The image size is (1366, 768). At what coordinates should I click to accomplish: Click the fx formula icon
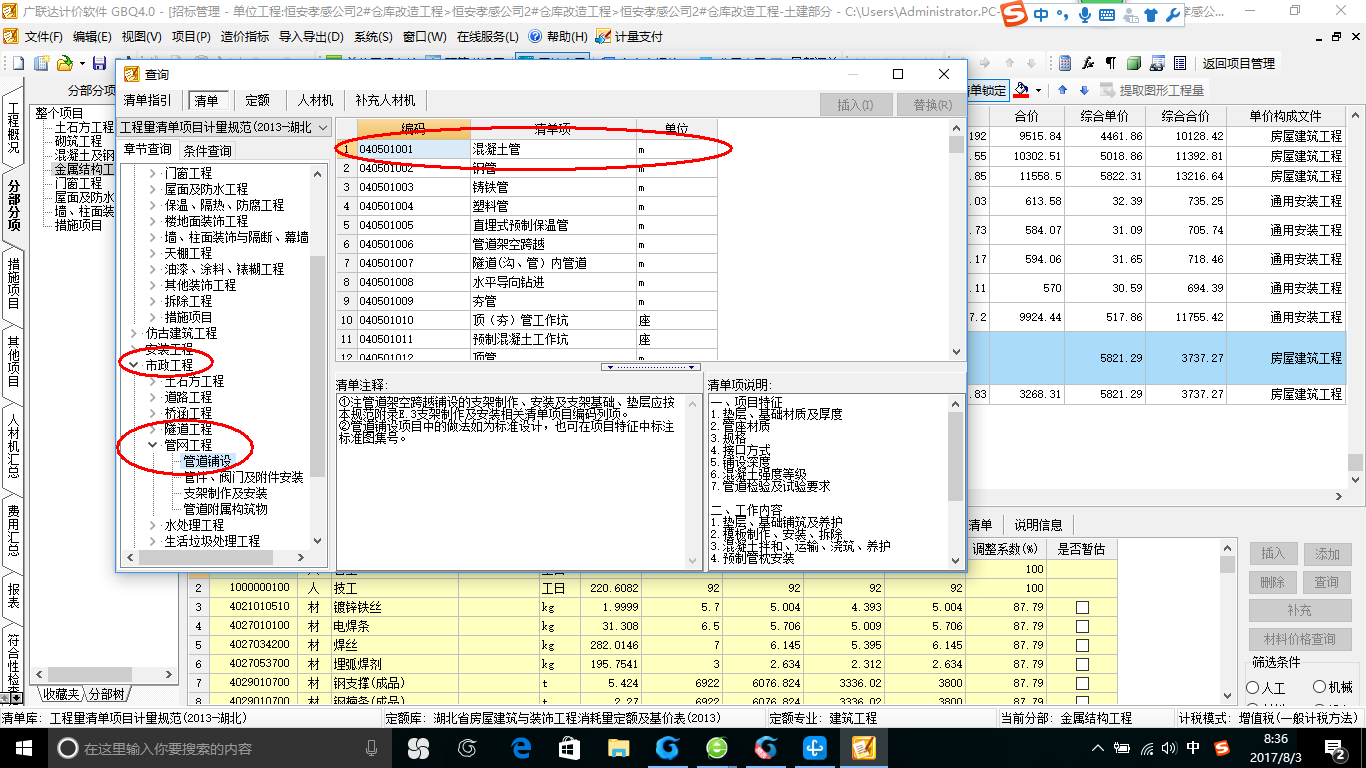[x=1088, y=63]
